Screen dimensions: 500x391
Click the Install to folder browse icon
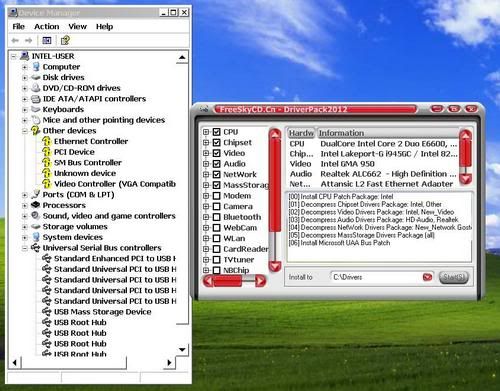pos(427,277)
